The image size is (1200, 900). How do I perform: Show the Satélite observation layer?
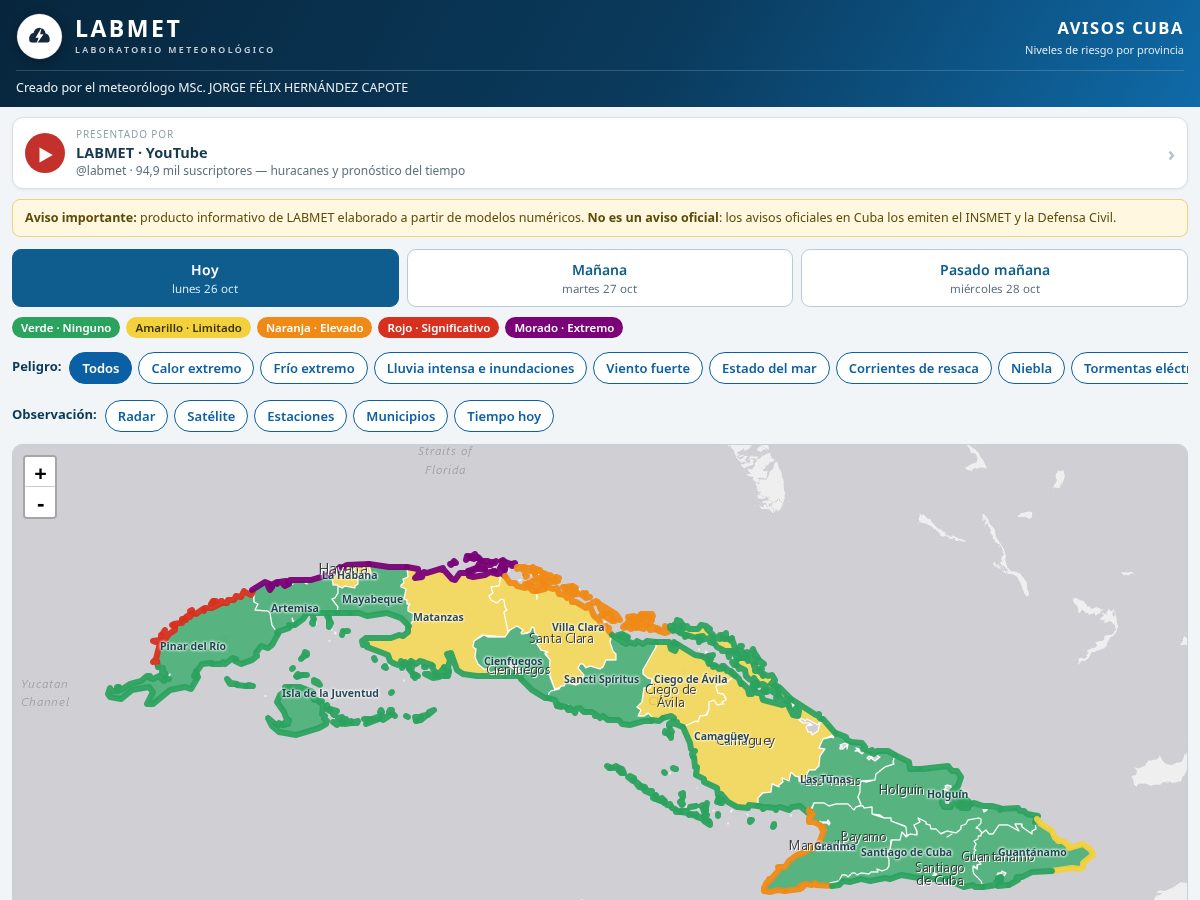tap(211, 416)
